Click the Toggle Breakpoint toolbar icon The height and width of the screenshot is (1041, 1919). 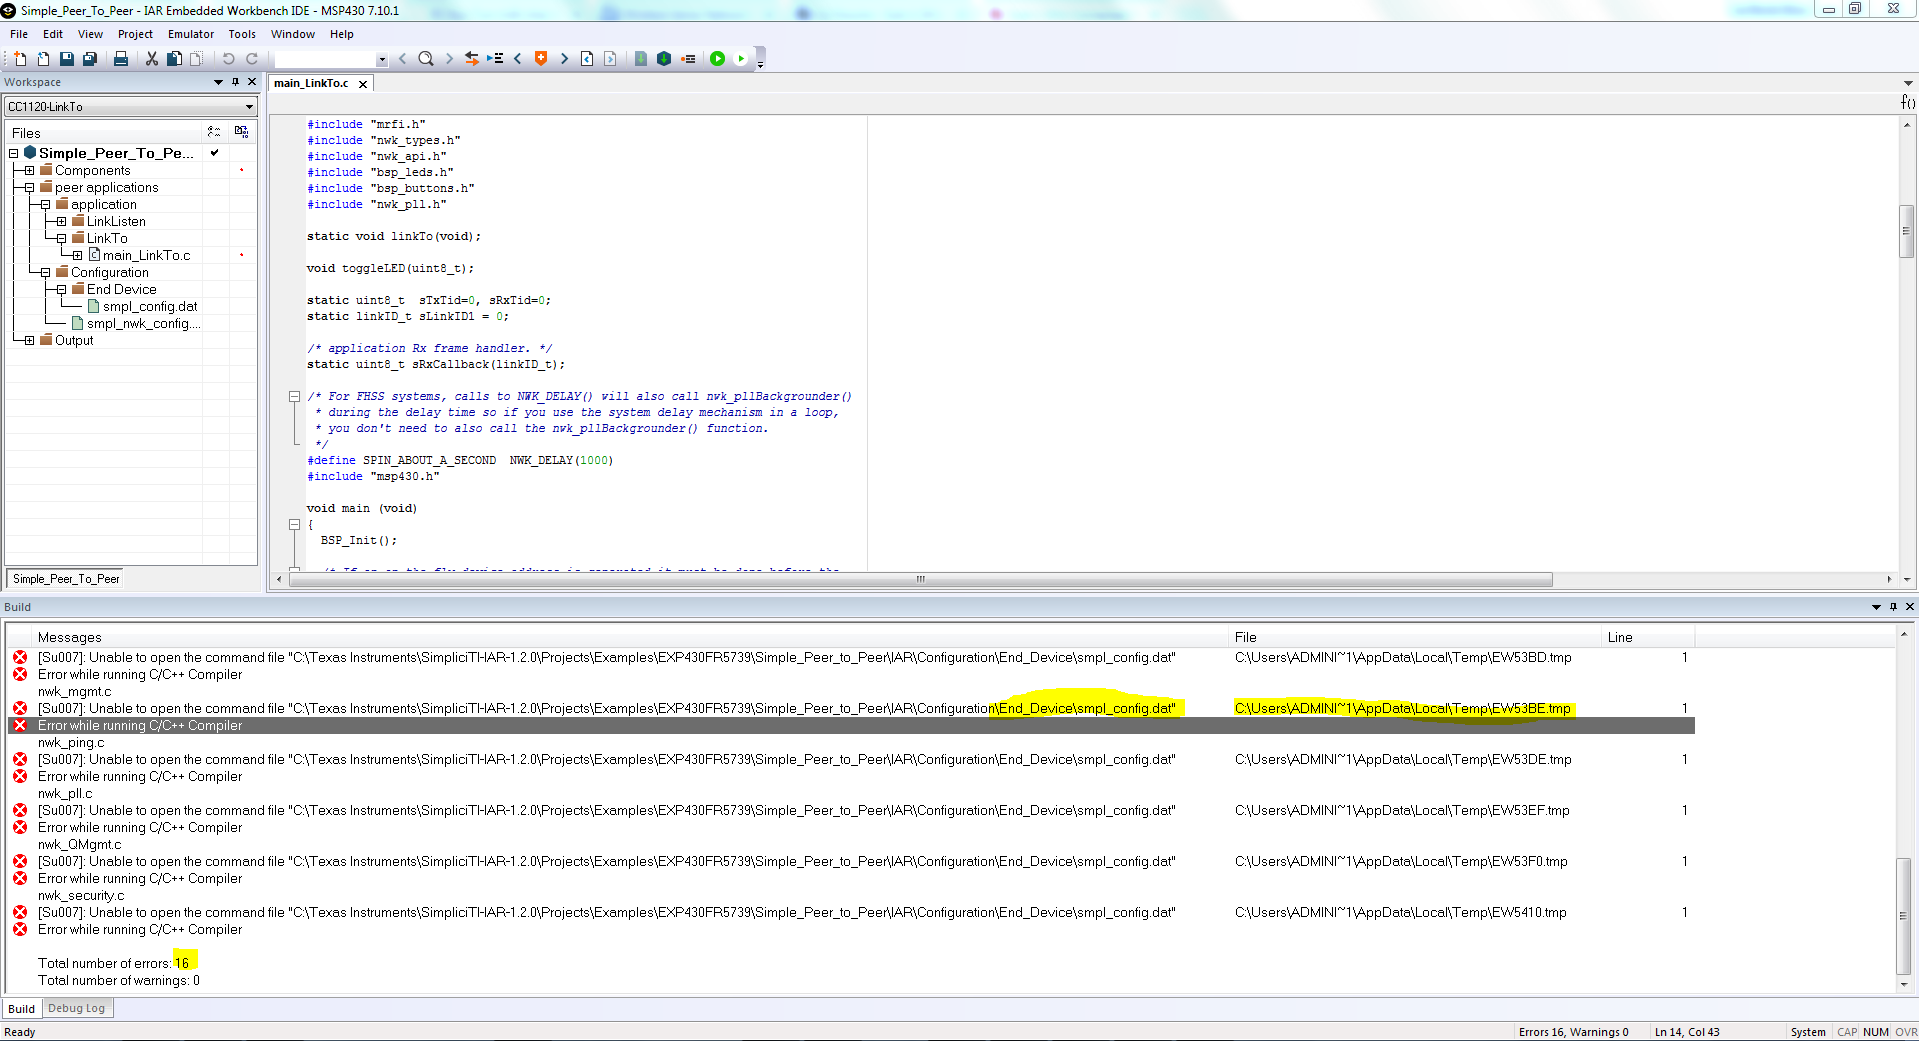point(688,59)
